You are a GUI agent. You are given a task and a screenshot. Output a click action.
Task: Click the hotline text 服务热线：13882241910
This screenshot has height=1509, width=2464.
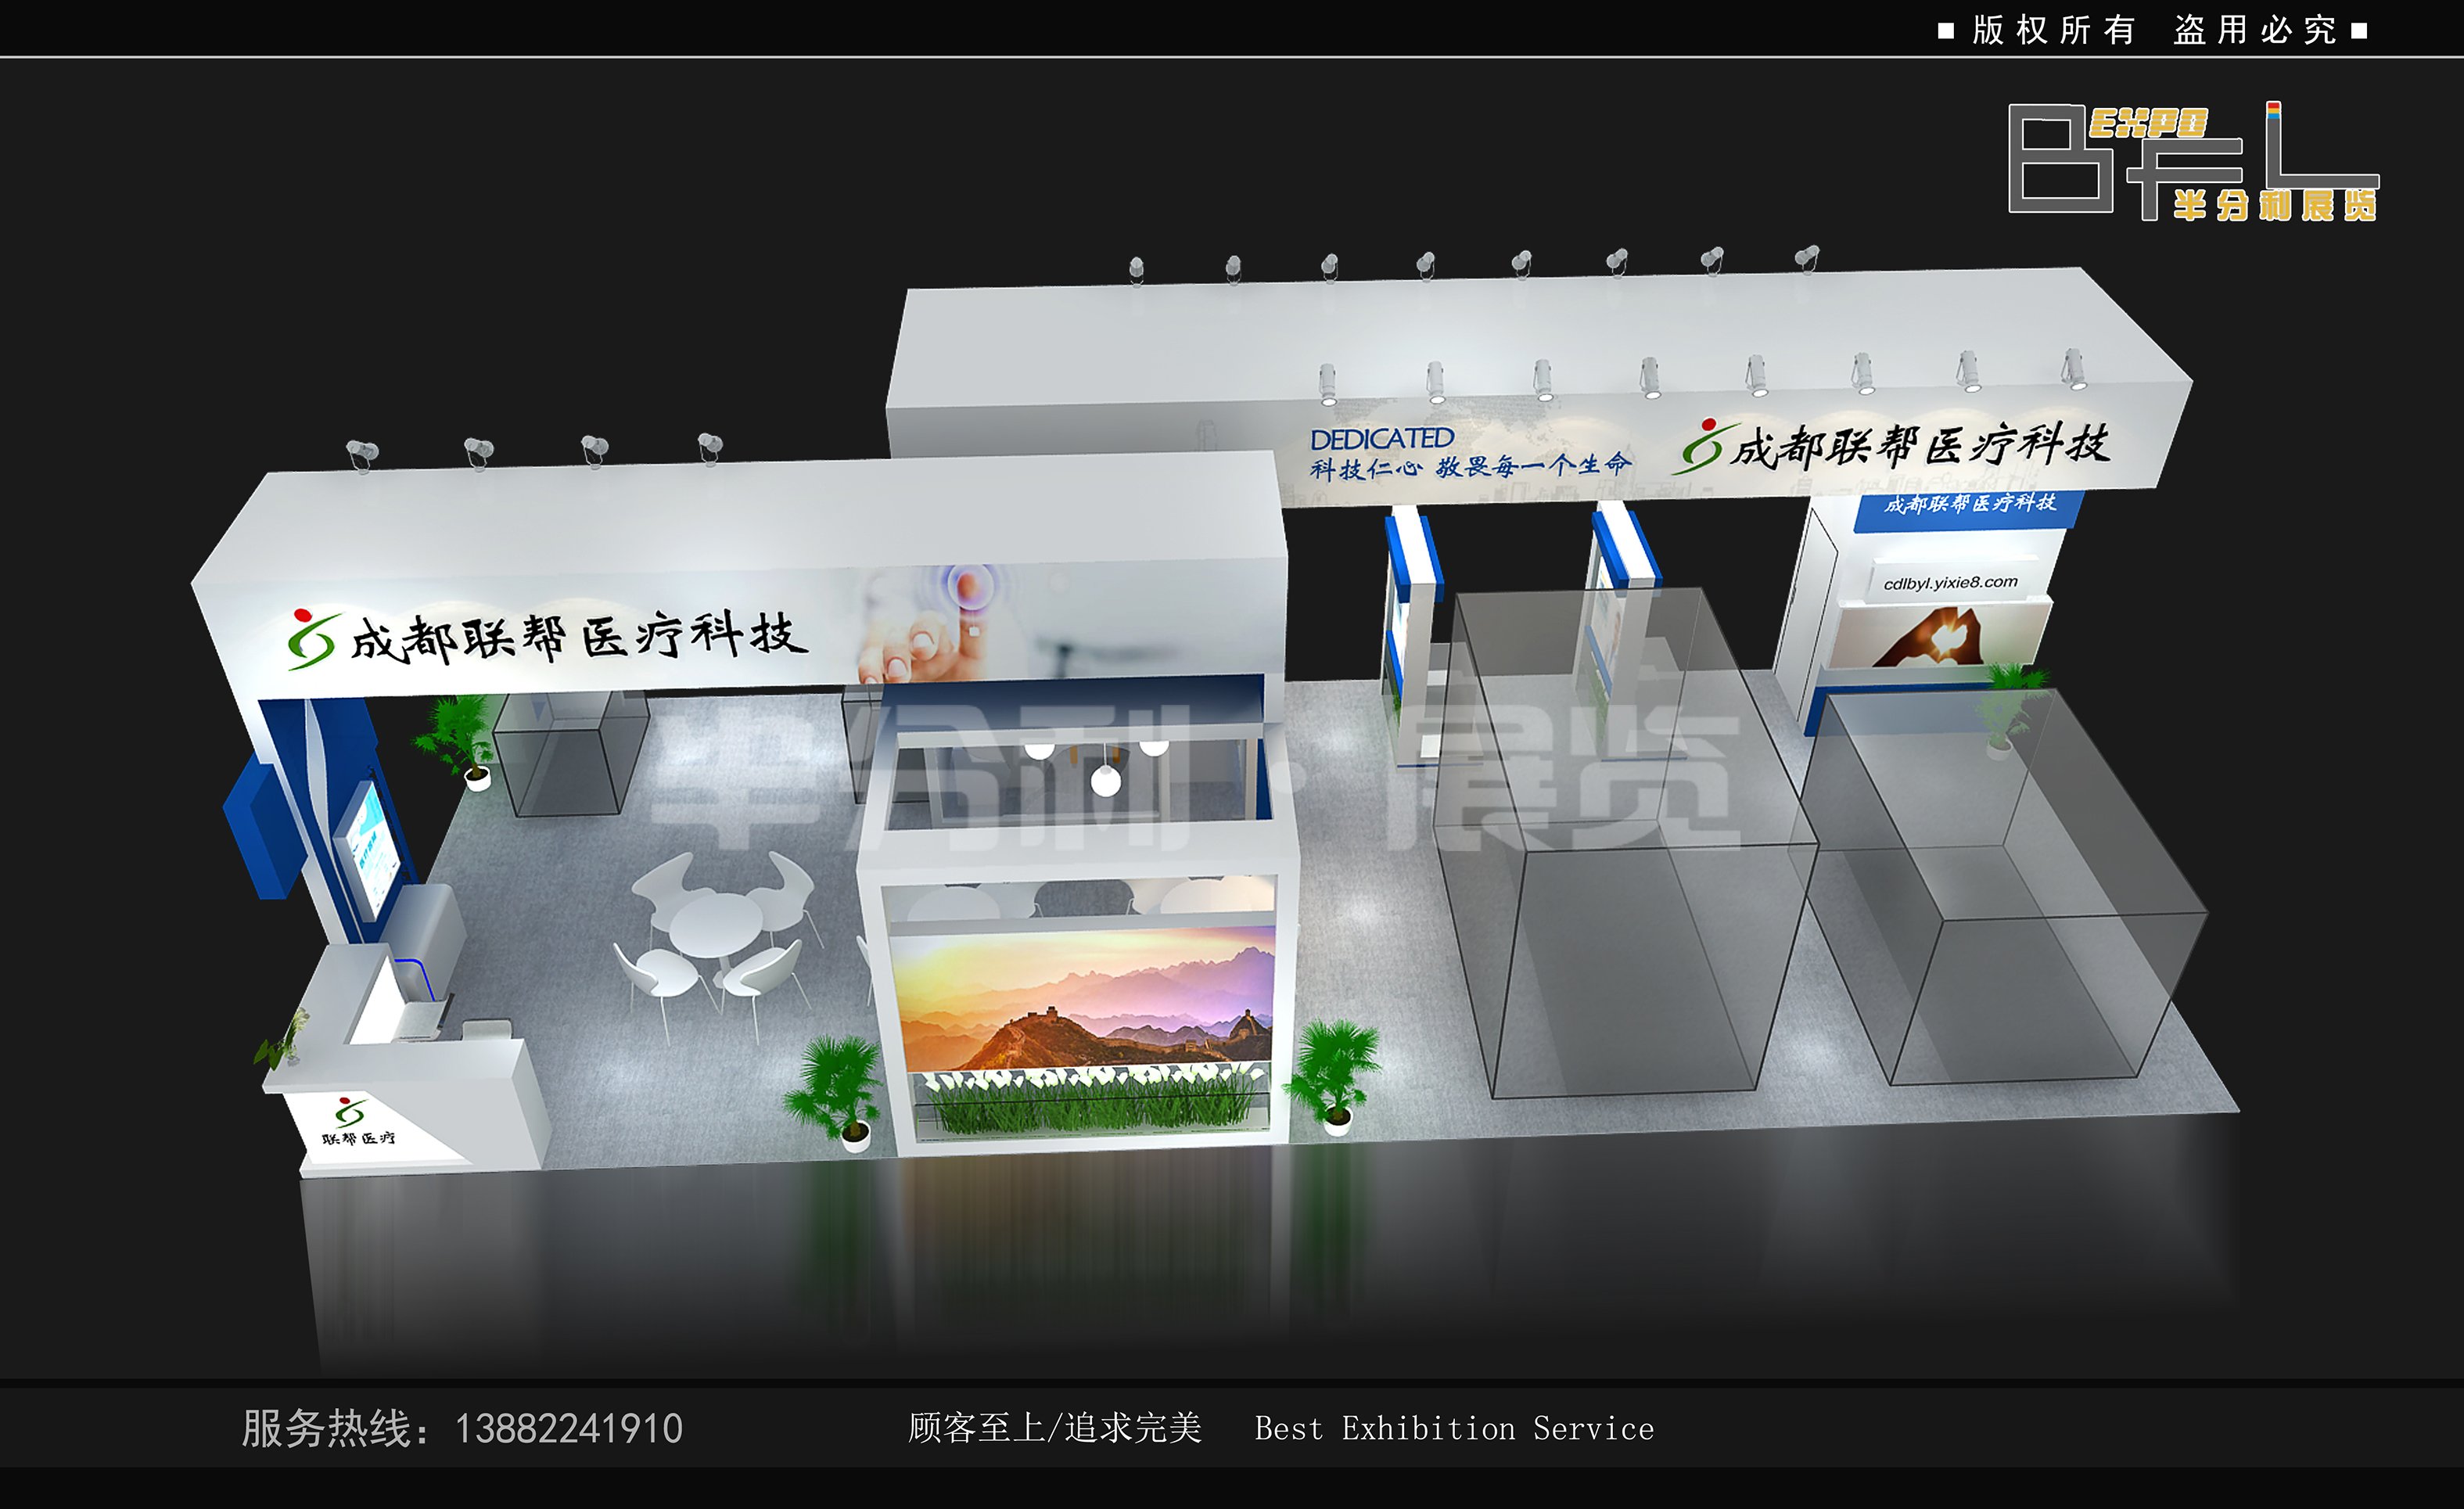coord(462,1428)
